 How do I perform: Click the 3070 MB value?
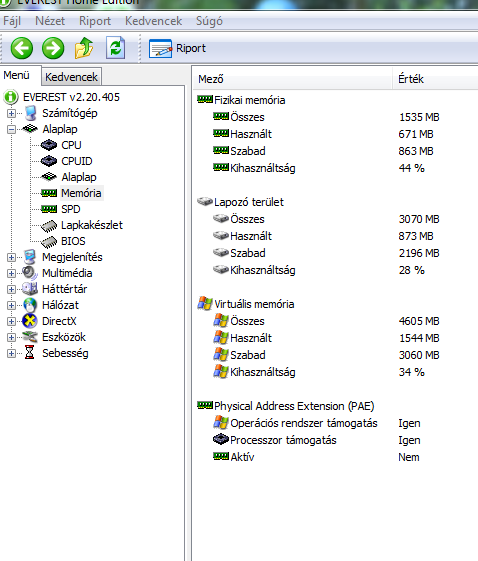point(419,219)
